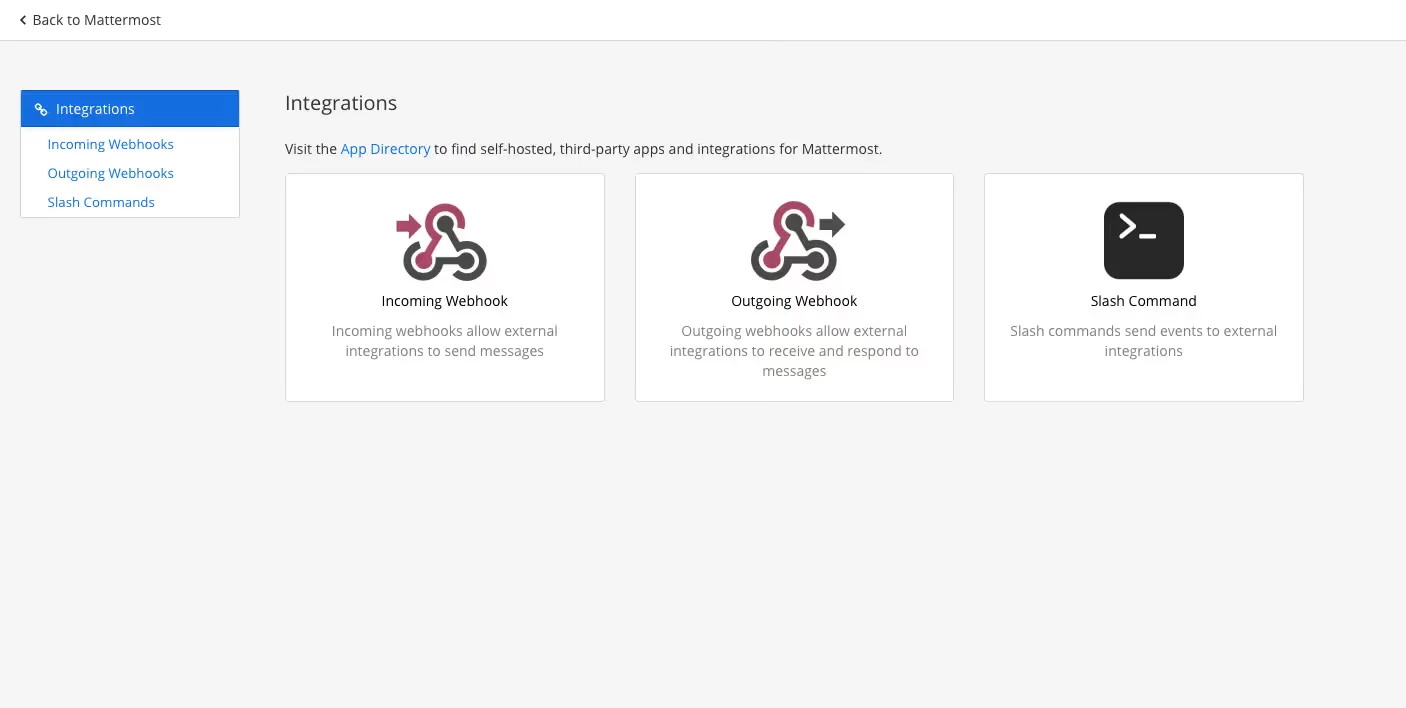Screen dimensions: 1406x708
Task: Click the back chevron arrow icon
Action: pos(23,20)
